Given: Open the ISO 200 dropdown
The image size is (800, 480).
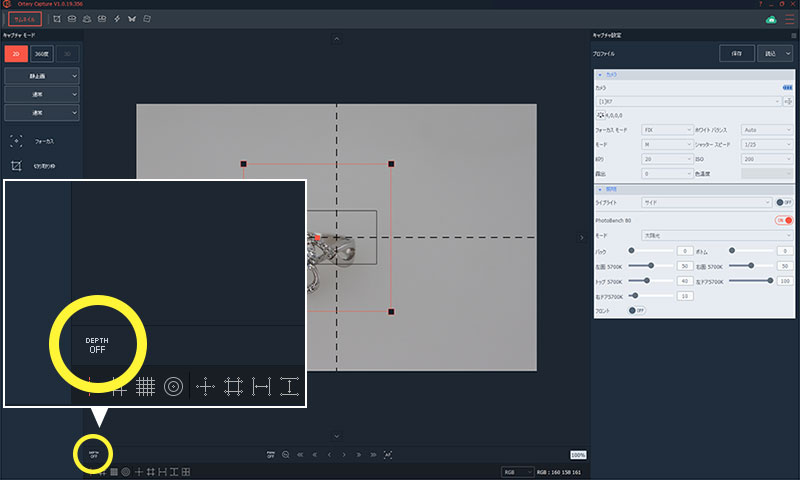Looking at the screenshot, I should 766,158.
